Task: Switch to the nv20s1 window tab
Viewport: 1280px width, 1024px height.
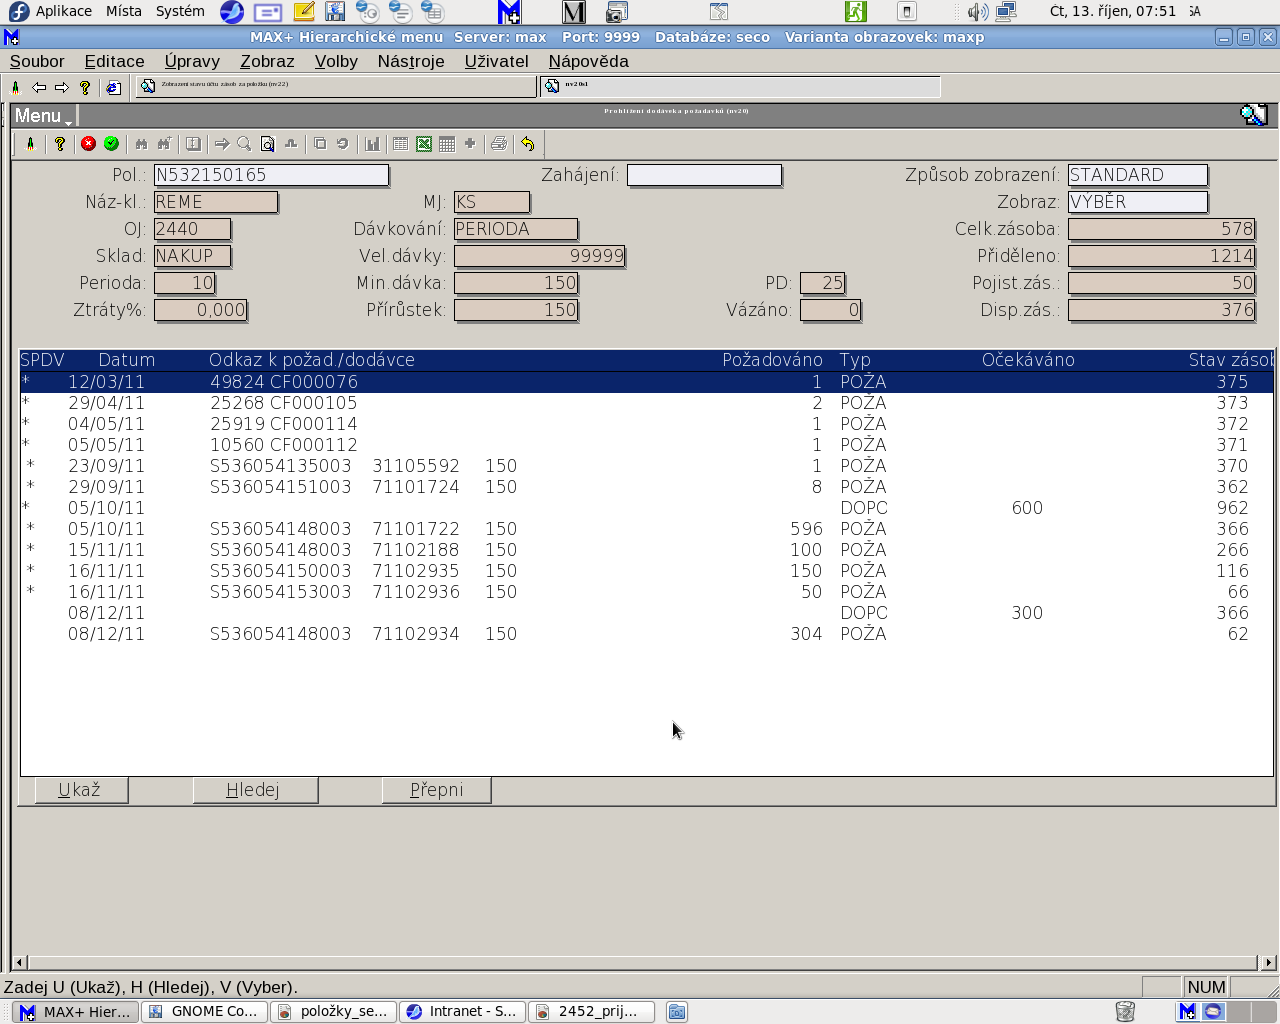Action: tap(740, 86)
